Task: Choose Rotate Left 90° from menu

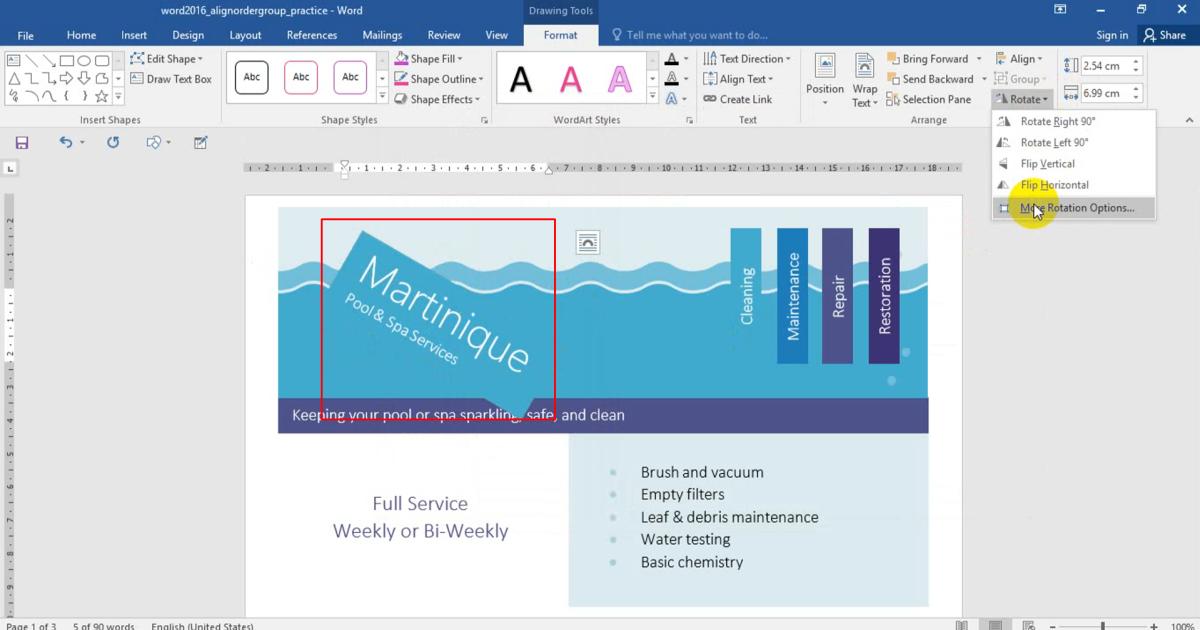Action: pyautogui.click(x=1074, y=142)
